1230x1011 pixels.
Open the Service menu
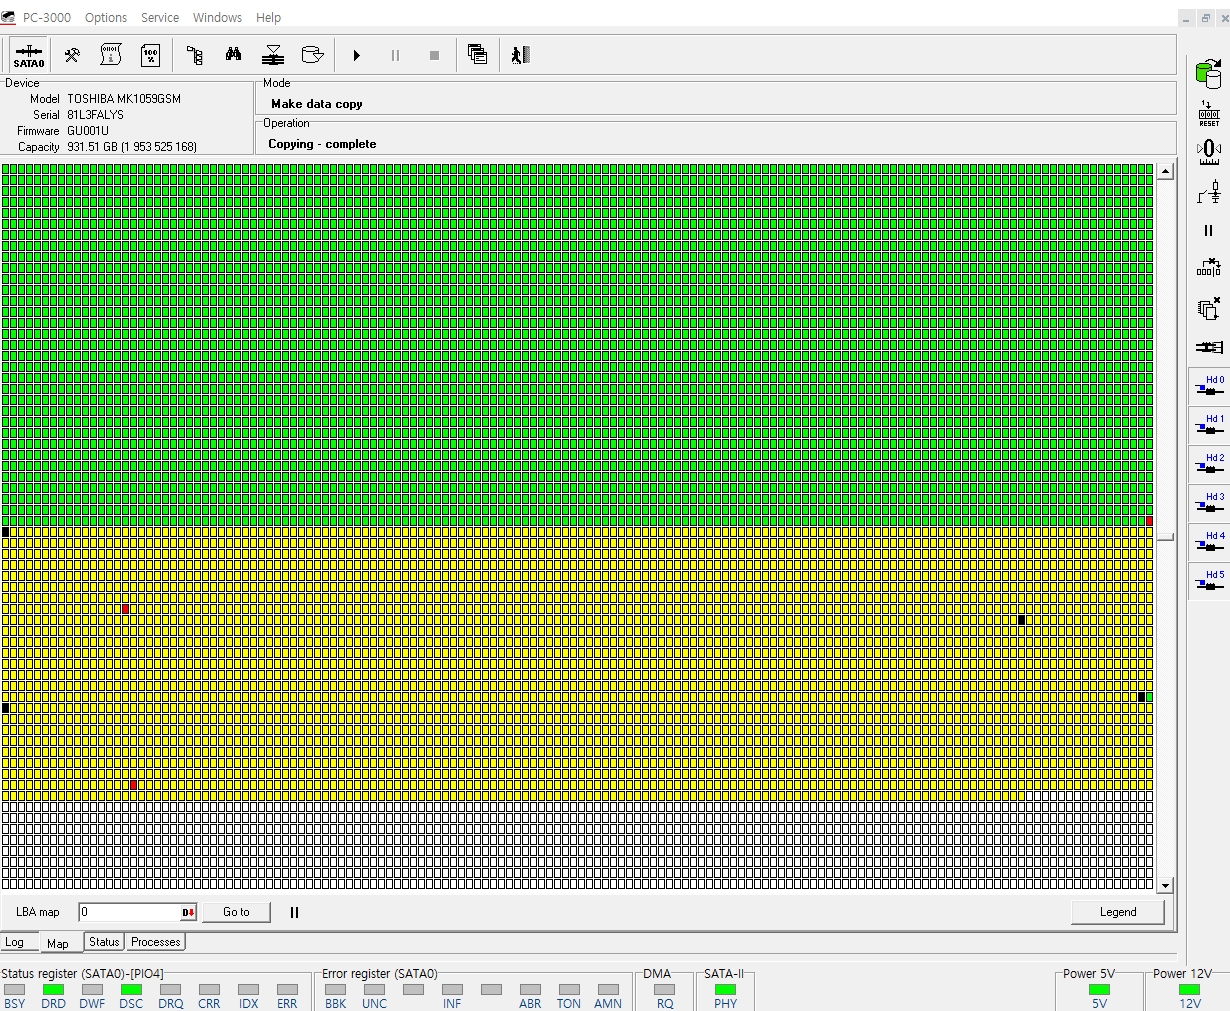(x=160, y=17)
